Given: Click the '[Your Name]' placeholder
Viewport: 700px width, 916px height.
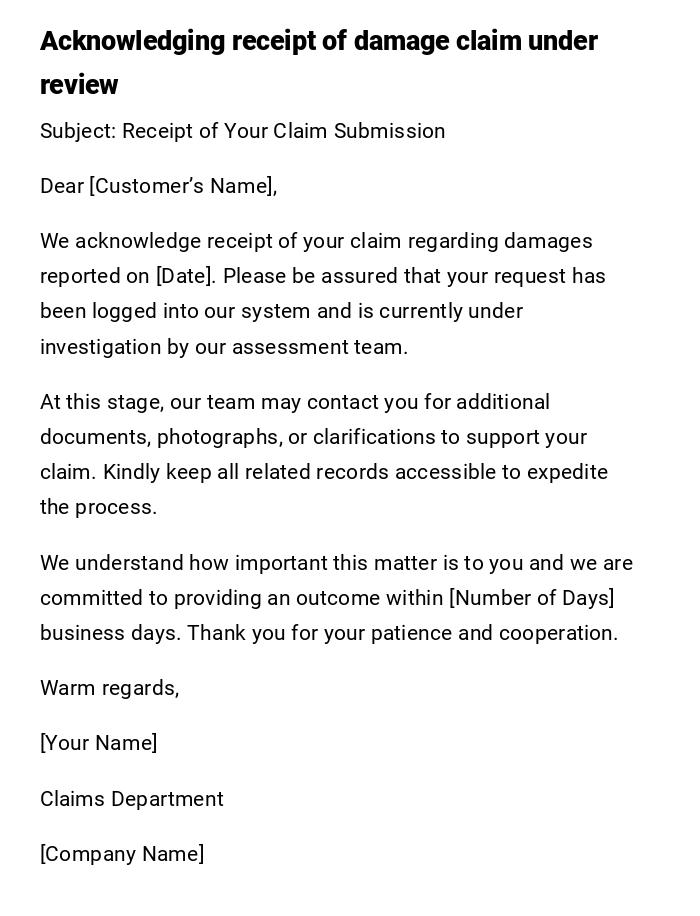Looking at the screenshot, I should (98, 743).
